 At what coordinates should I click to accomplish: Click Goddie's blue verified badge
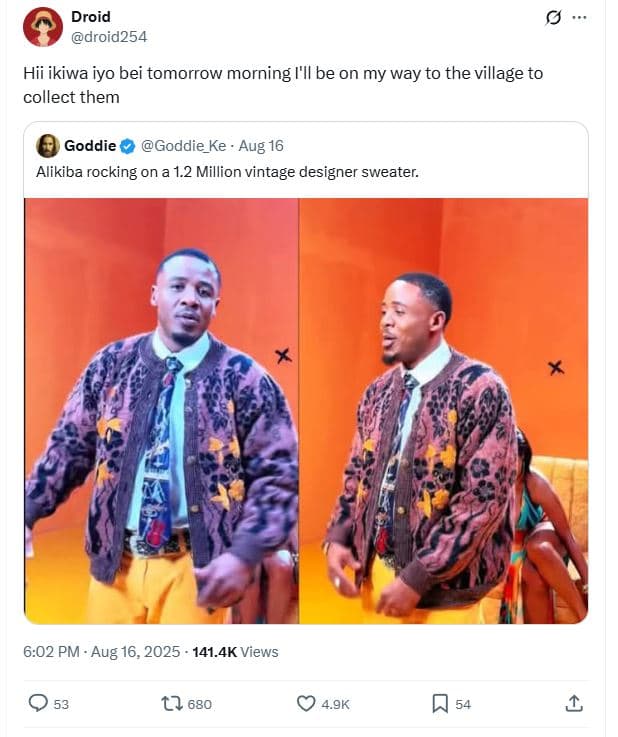[x=128, y=146]
